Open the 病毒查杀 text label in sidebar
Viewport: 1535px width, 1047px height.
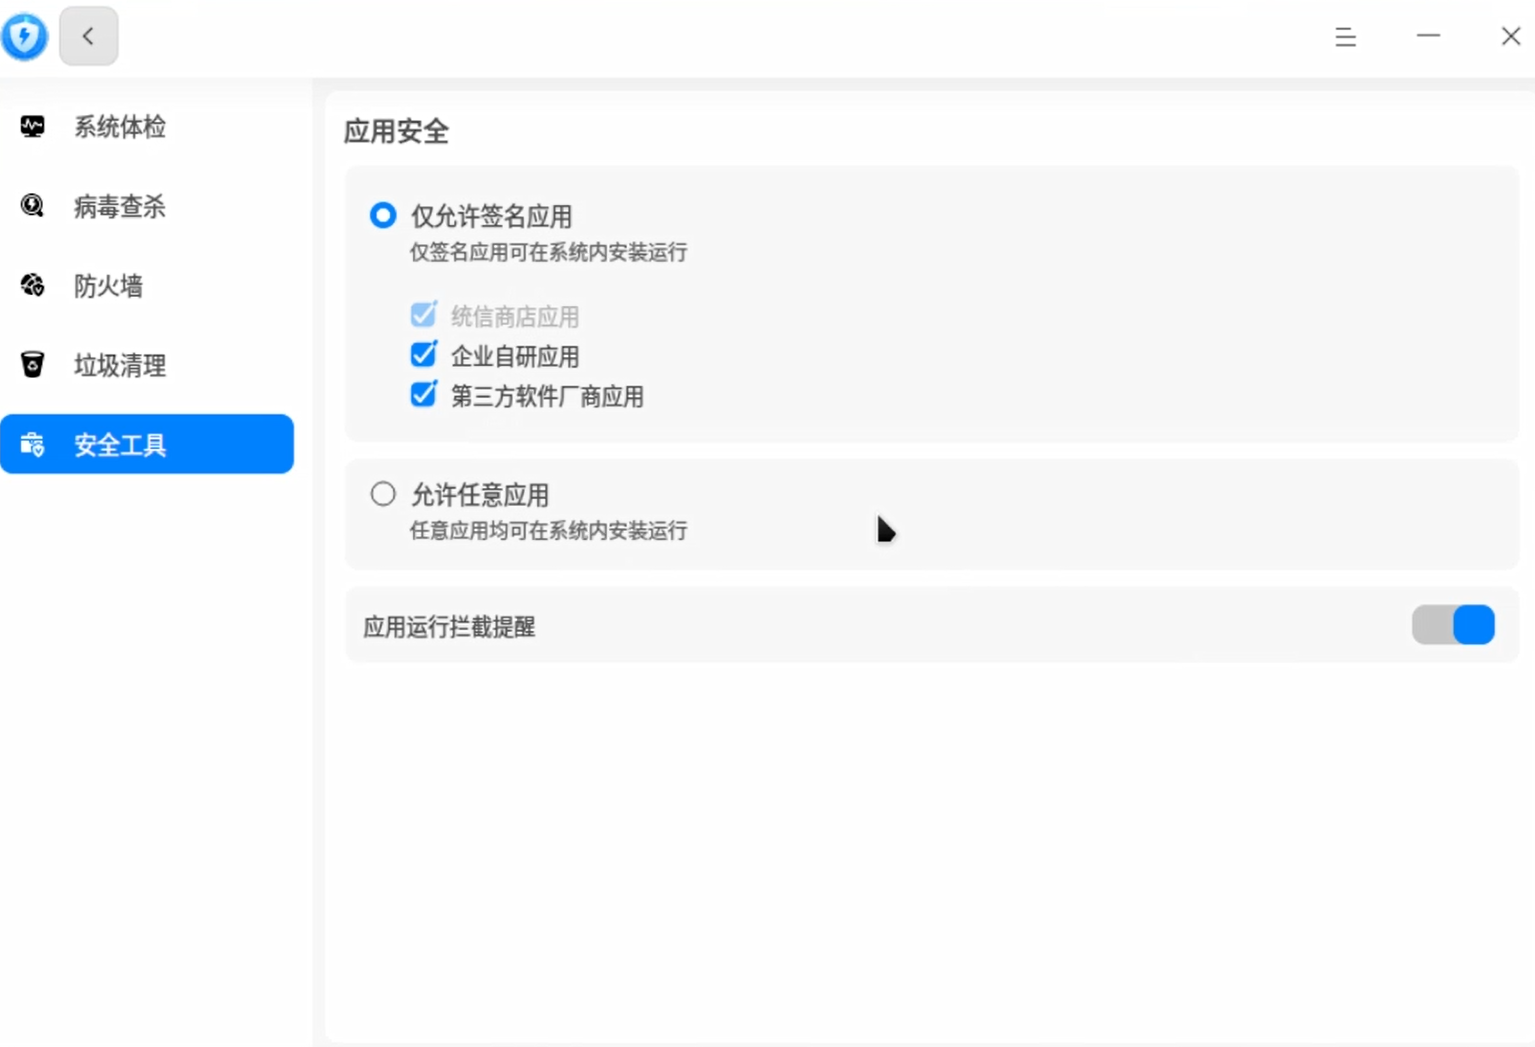tap(120, 207)
